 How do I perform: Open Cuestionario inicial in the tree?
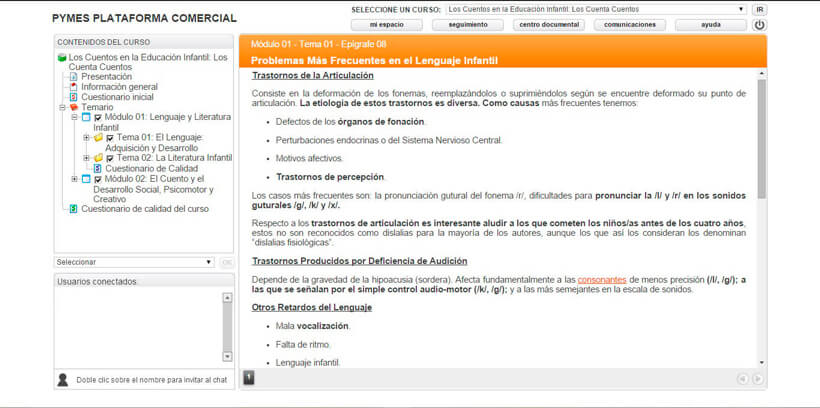(117, 97)
